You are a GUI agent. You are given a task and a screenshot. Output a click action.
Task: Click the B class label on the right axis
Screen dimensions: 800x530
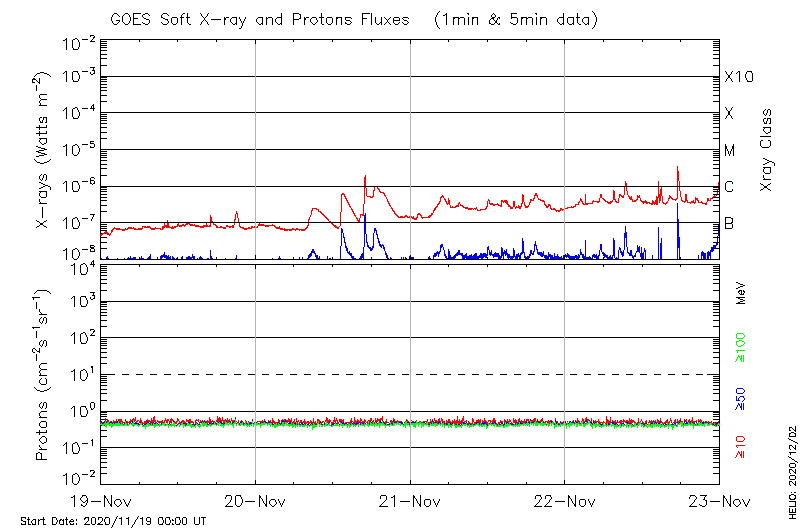[729, 223]
